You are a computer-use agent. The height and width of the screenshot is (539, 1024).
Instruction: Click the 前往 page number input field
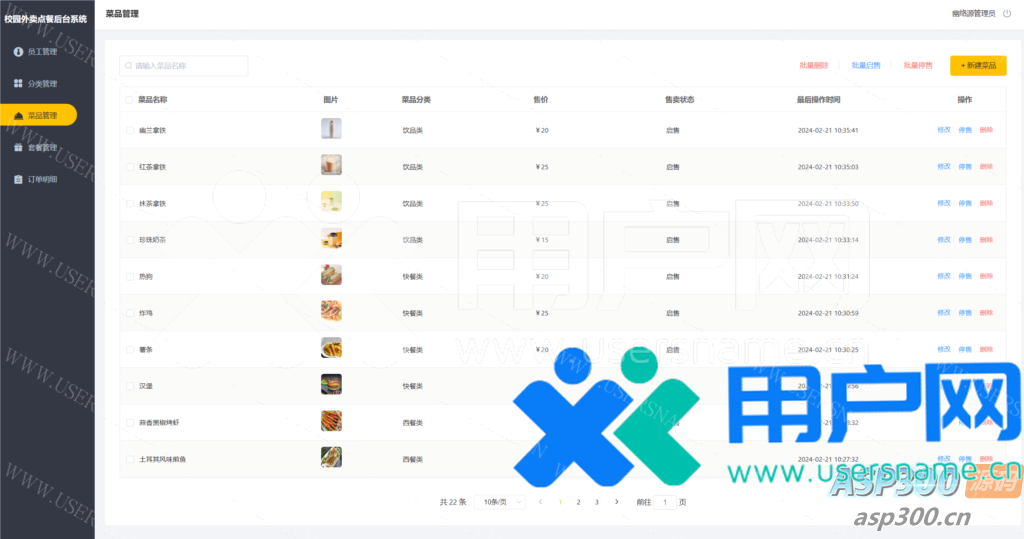[665, 502]
